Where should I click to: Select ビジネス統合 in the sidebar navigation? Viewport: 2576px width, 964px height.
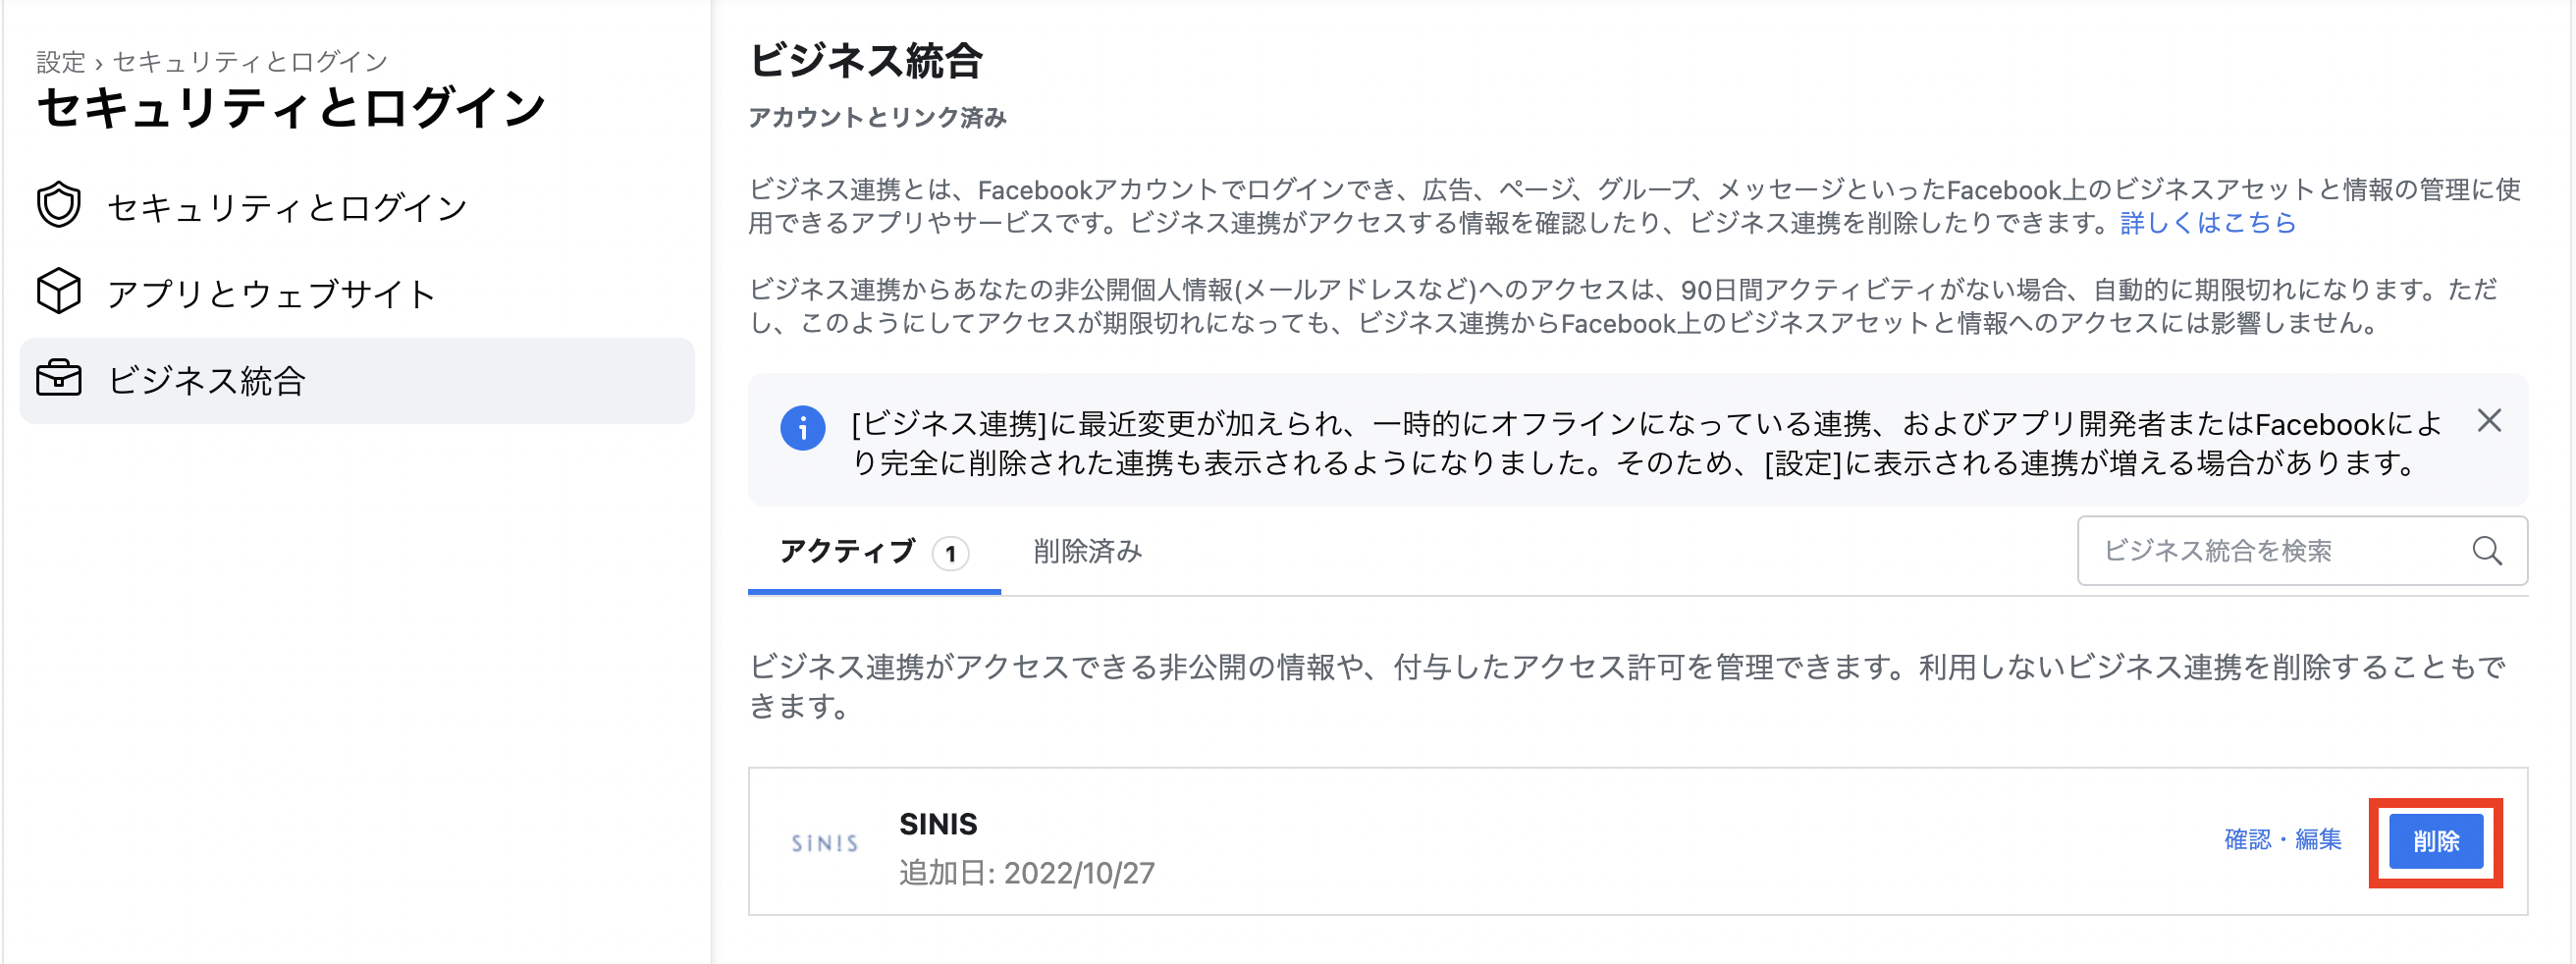(x=207, y=381)
